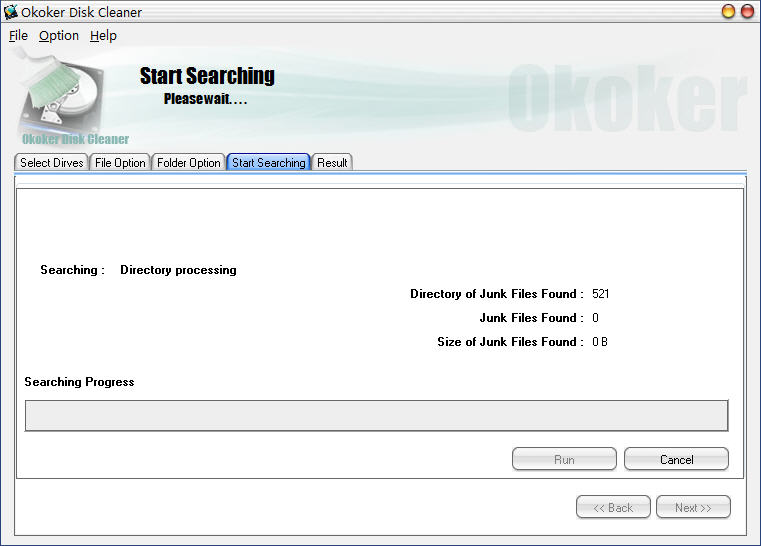This screenshot has width=761, height=546.
Task: Click the 'Searching :' label
Action: (x=72, y=270)
